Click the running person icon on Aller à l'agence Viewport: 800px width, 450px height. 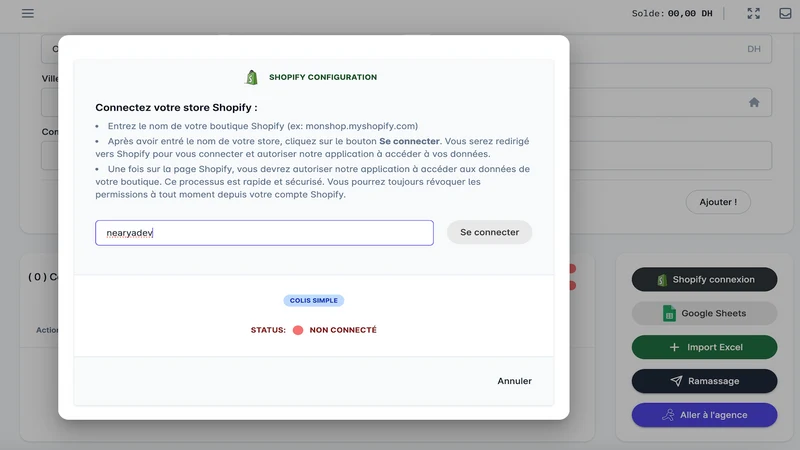pos(668,415)
